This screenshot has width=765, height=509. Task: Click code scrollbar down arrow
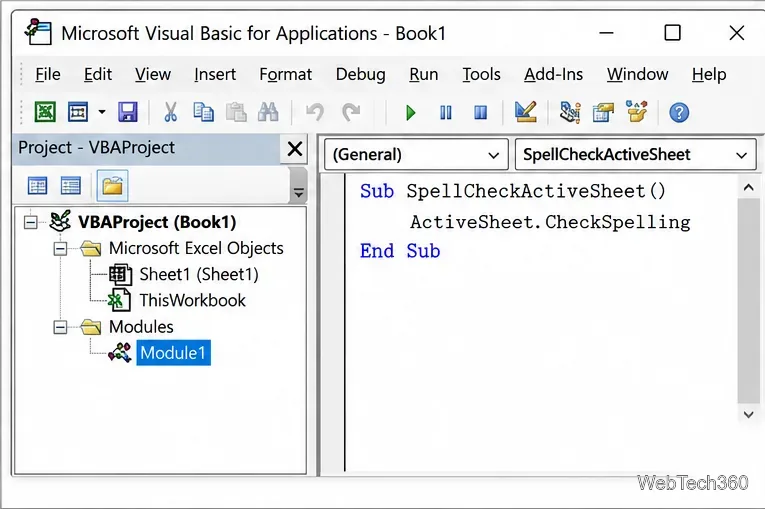click(x=748, y=414)
